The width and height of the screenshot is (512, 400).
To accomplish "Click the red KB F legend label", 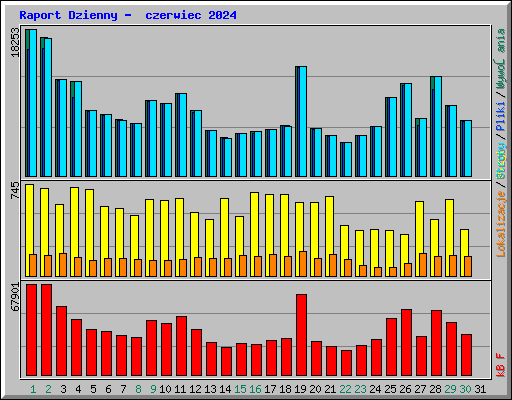I will (501, 365).
